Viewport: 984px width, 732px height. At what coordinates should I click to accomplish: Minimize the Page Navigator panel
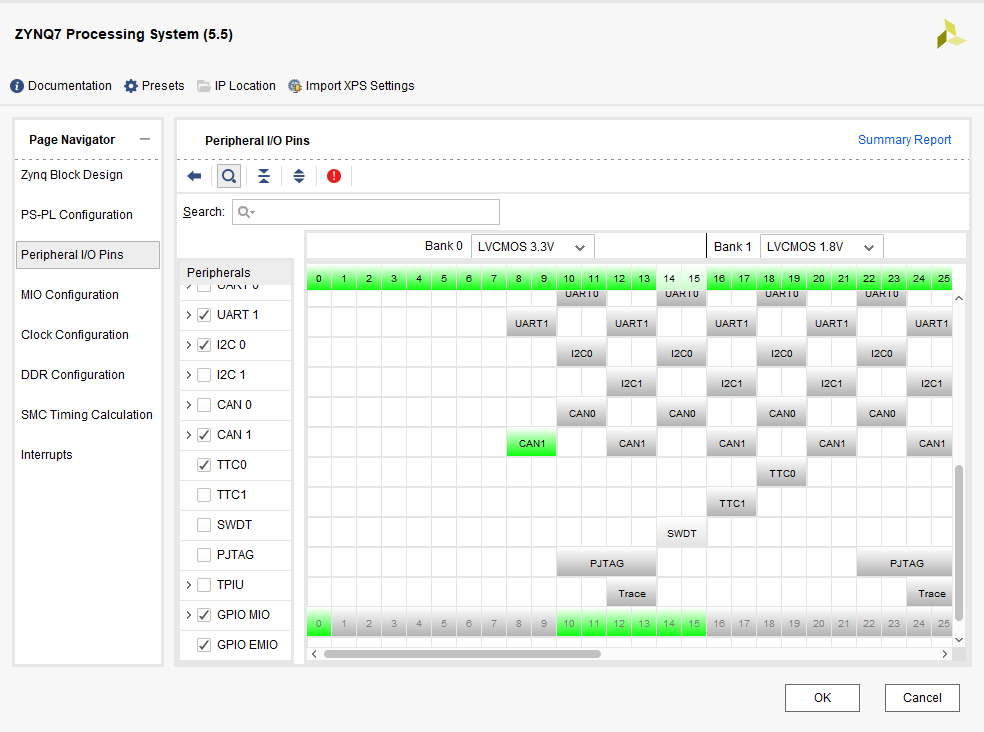(145, 139)
